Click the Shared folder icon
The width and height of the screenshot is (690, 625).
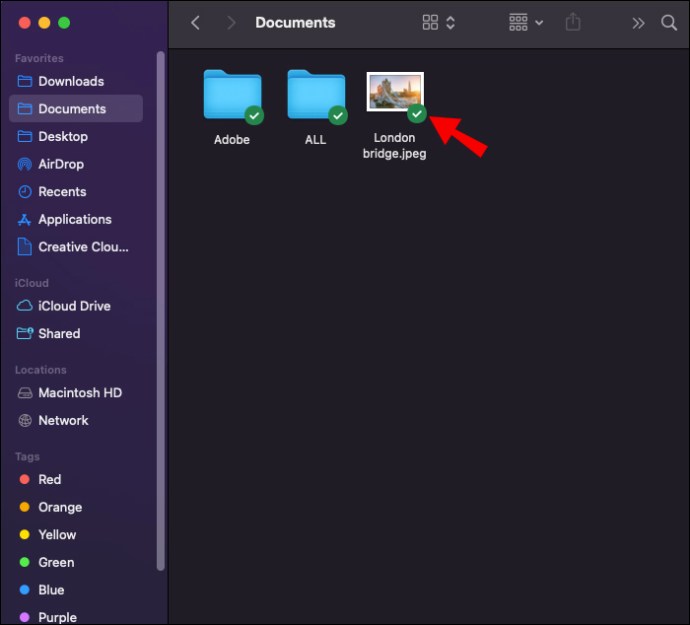click(x=25, y=333)
